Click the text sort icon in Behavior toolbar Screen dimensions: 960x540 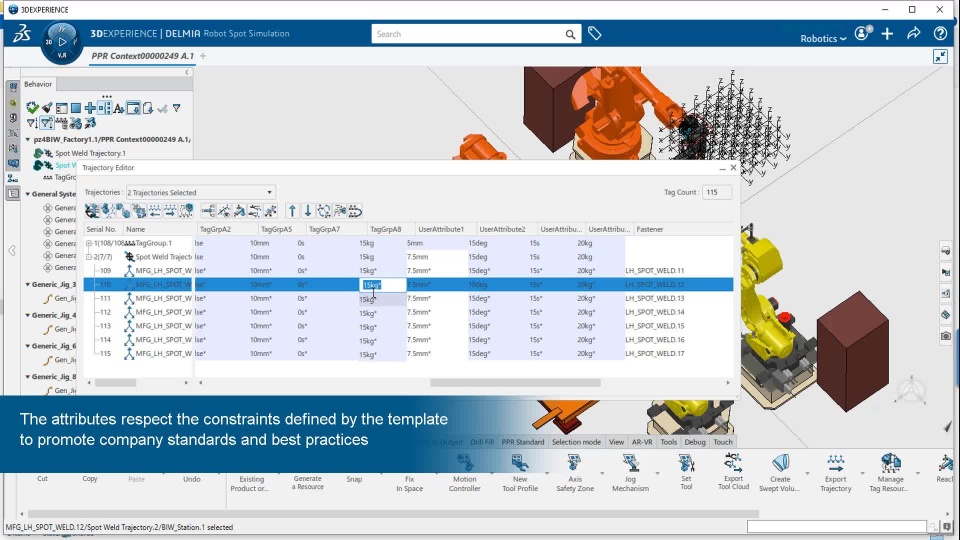point(119,108)
